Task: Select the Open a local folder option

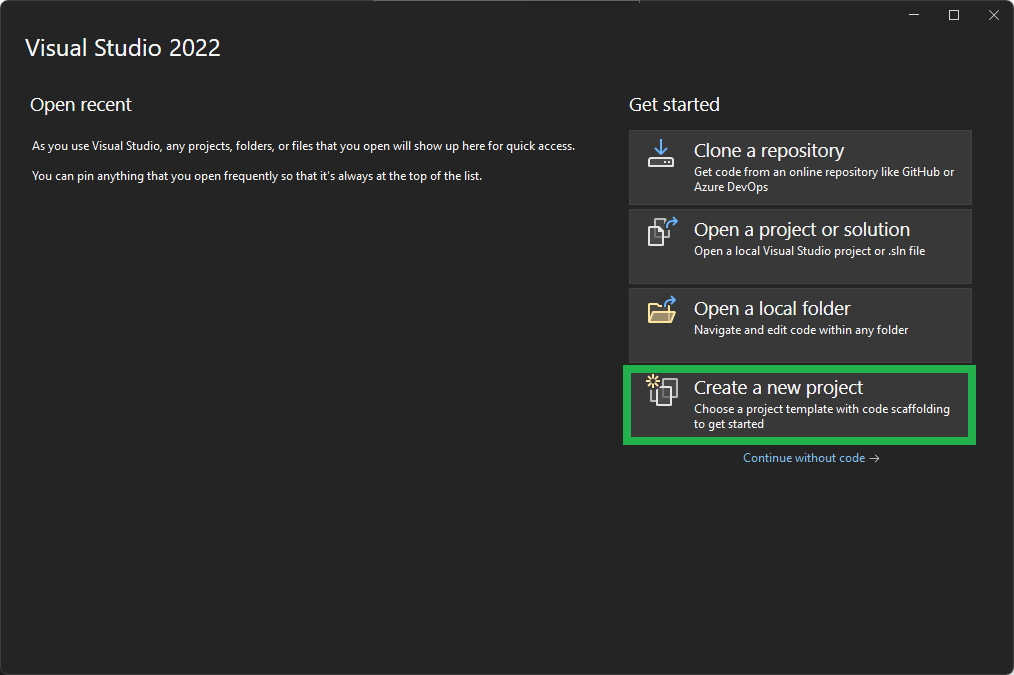Action: tap(800, 324)
